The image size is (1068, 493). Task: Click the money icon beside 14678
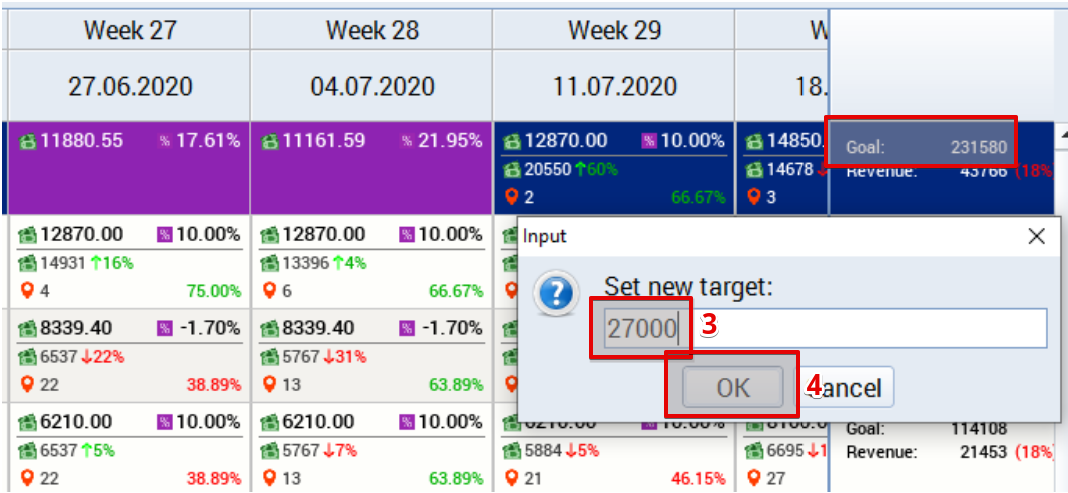click(755, 170)
